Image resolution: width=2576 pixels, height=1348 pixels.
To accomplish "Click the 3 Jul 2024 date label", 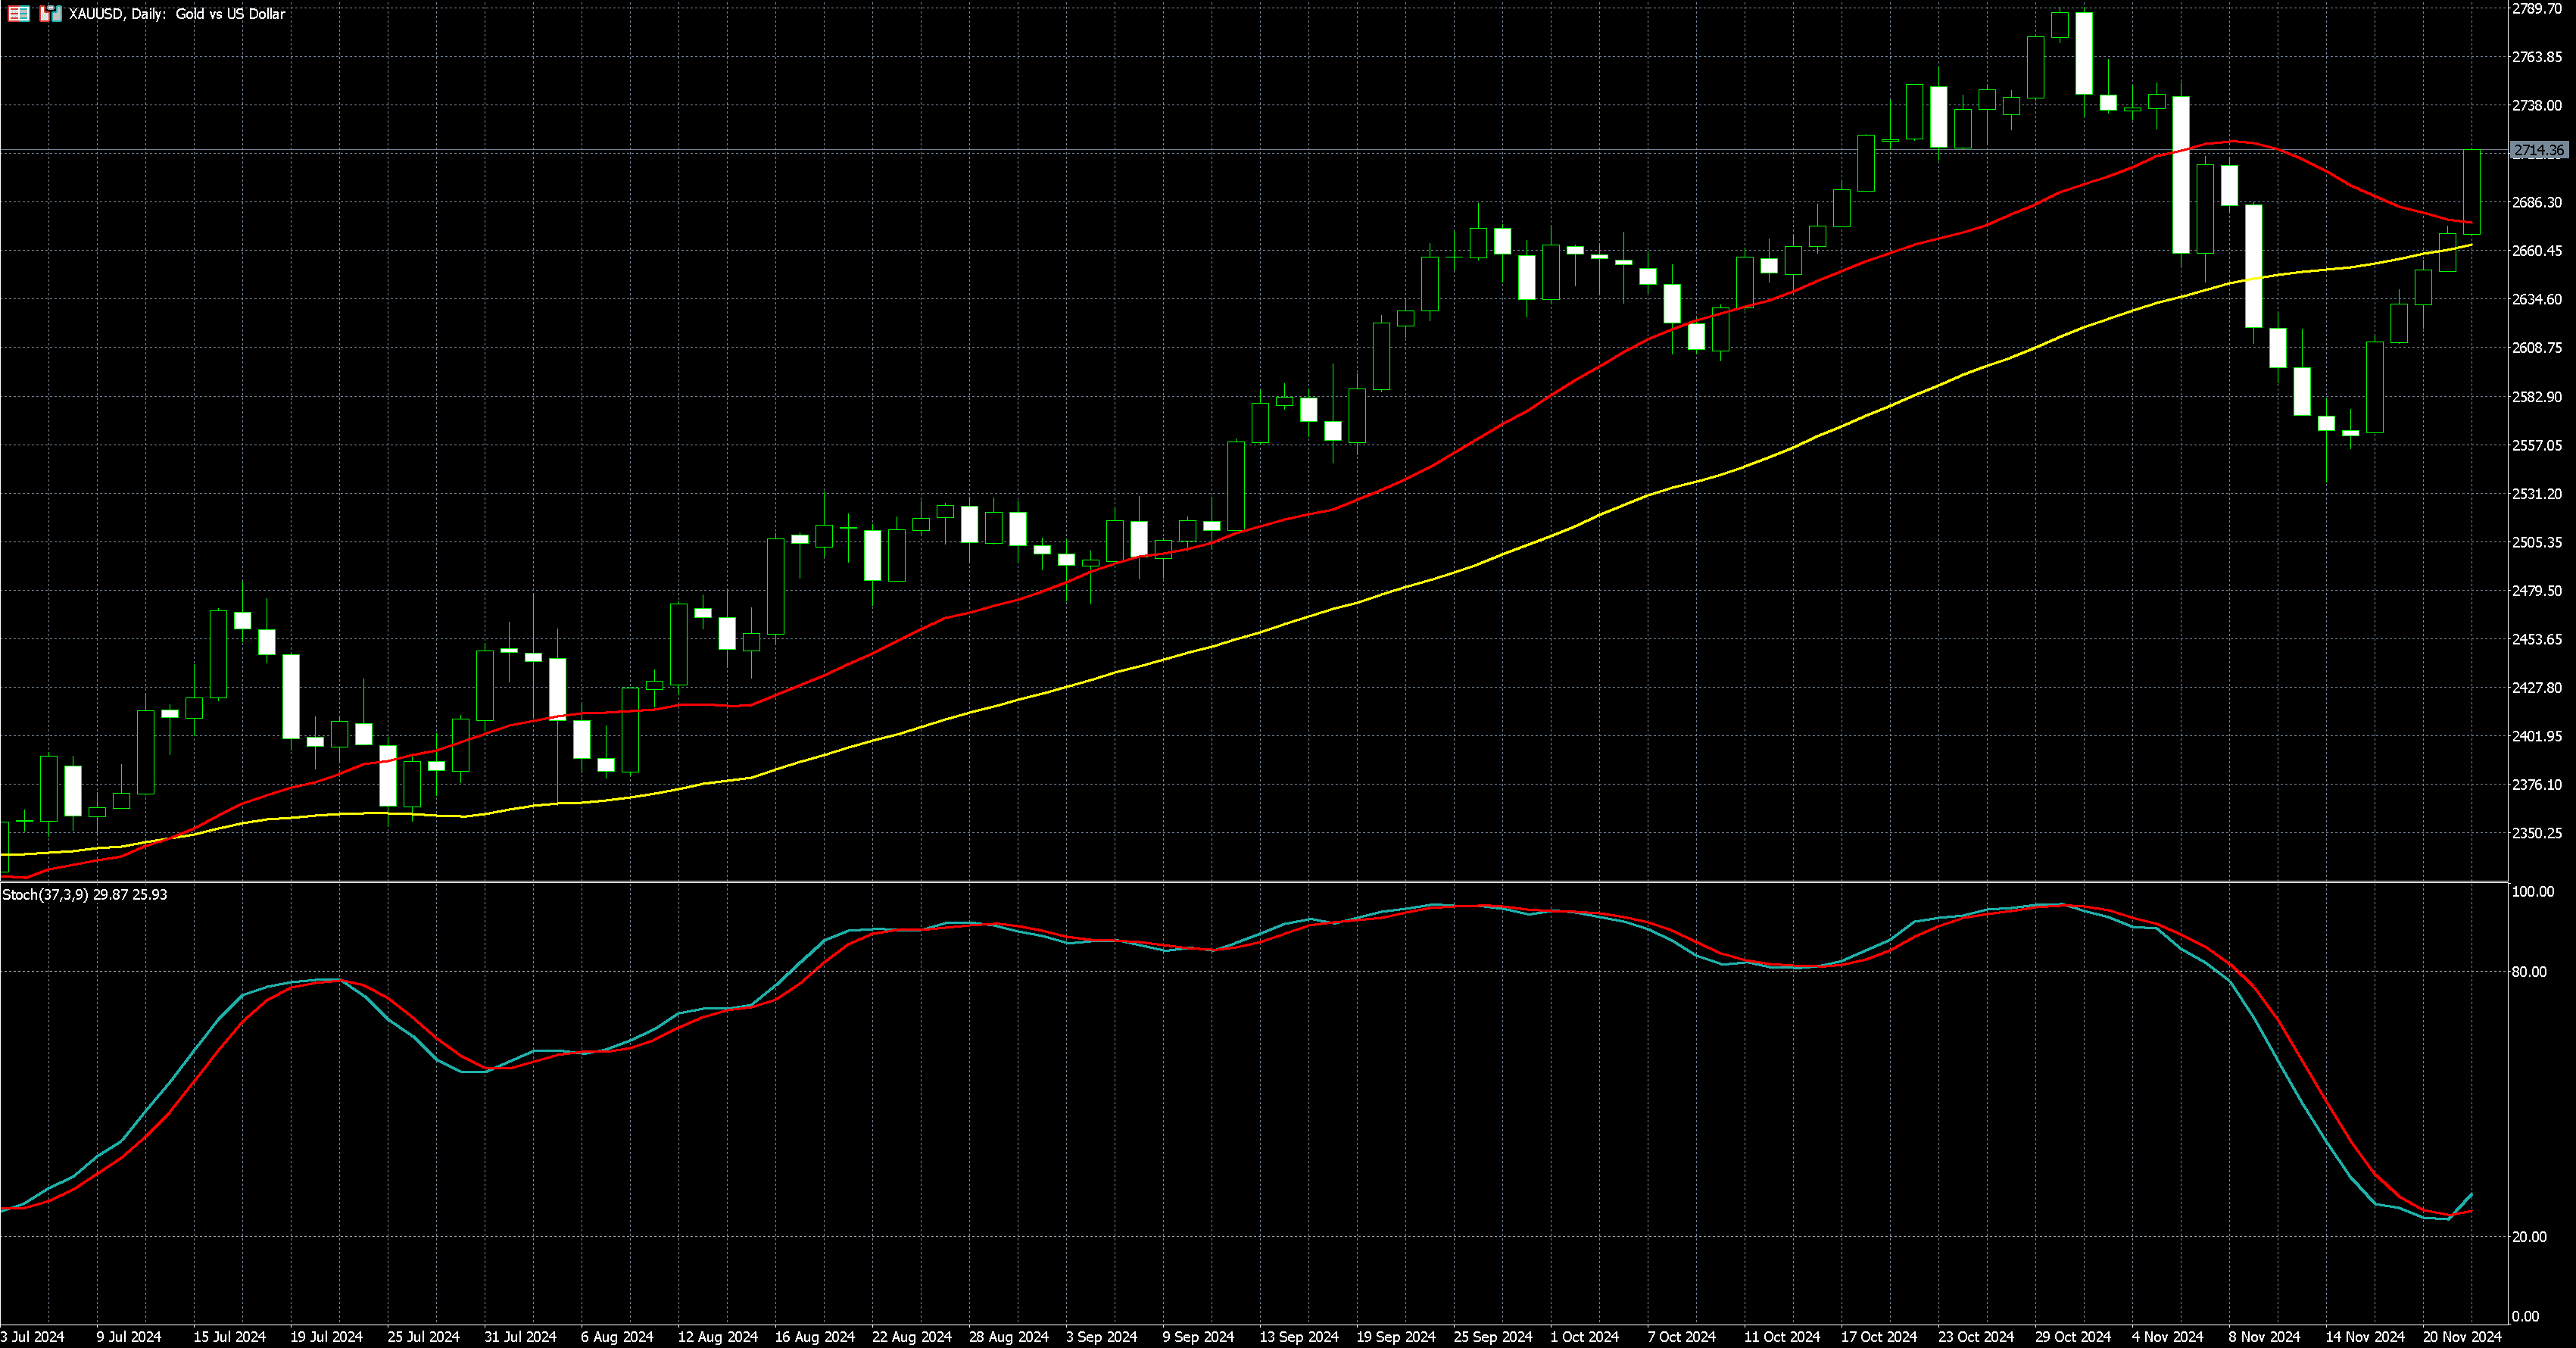I will (x=33, y=1337).
